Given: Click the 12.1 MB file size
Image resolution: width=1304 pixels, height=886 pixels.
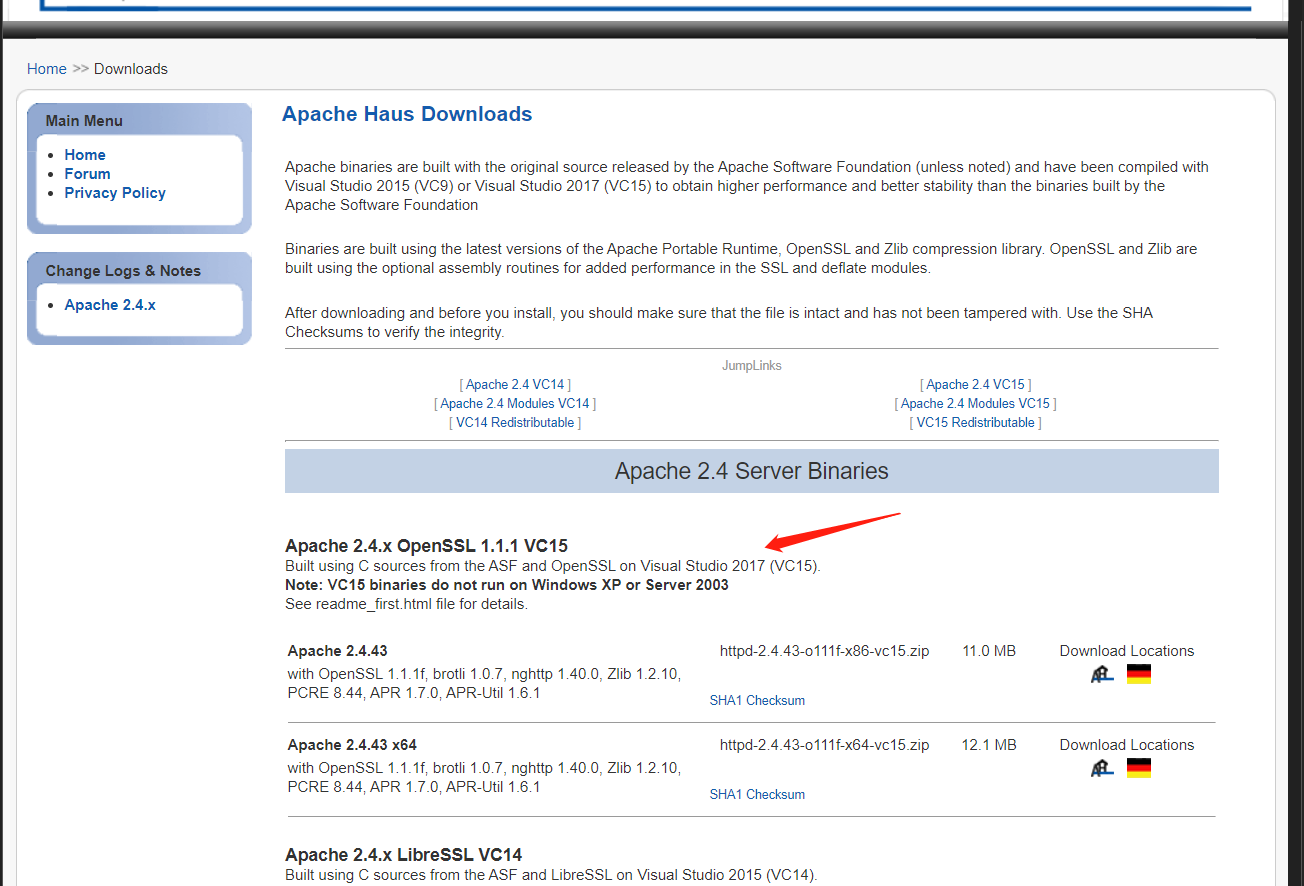Looking at the screenshot, I should click(x=989, y=745).
